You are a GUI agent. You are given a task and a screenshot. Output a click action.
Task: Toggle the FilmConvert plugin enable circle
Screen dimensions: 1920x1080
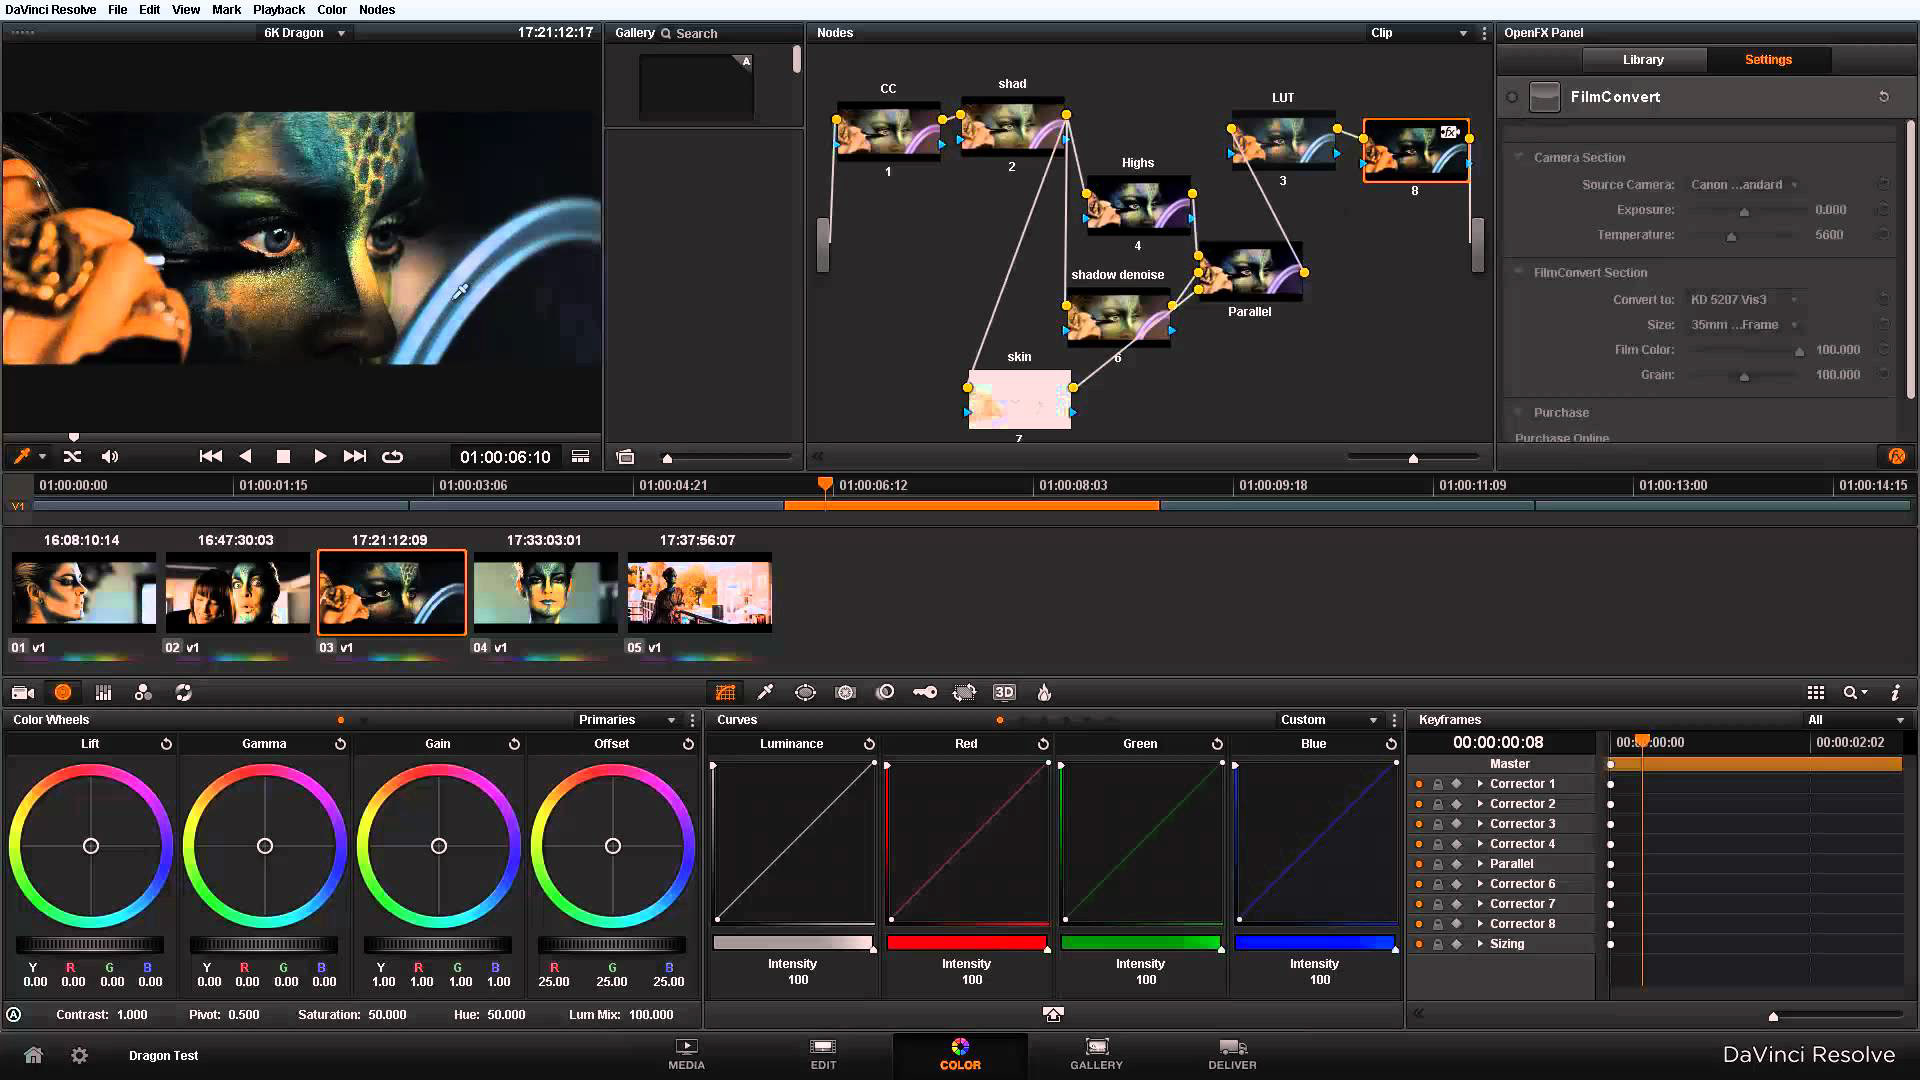[1512, 97]
